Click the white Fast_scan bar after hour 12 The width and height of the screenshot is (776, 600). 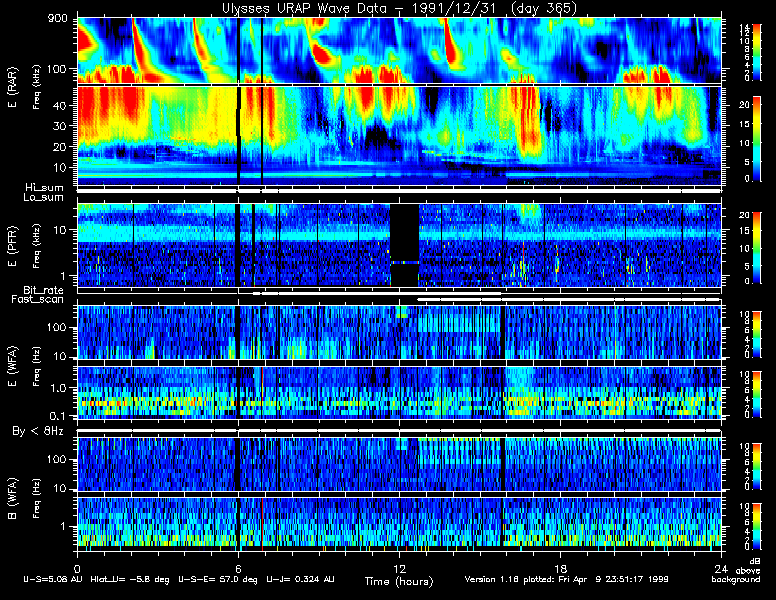(569, 300)
